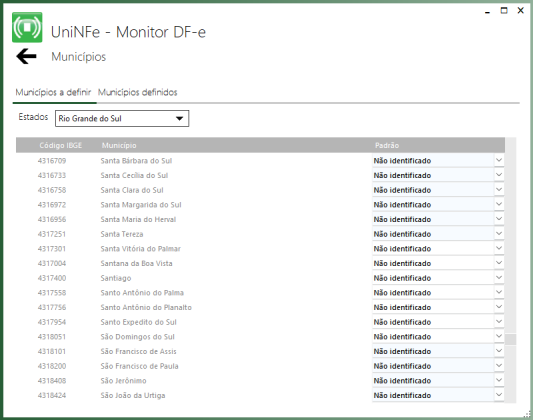533x420 pixels.
Task: Open Padrão dropdown for Santo Expedito do Sul
Action: click(x=499, y=321)
